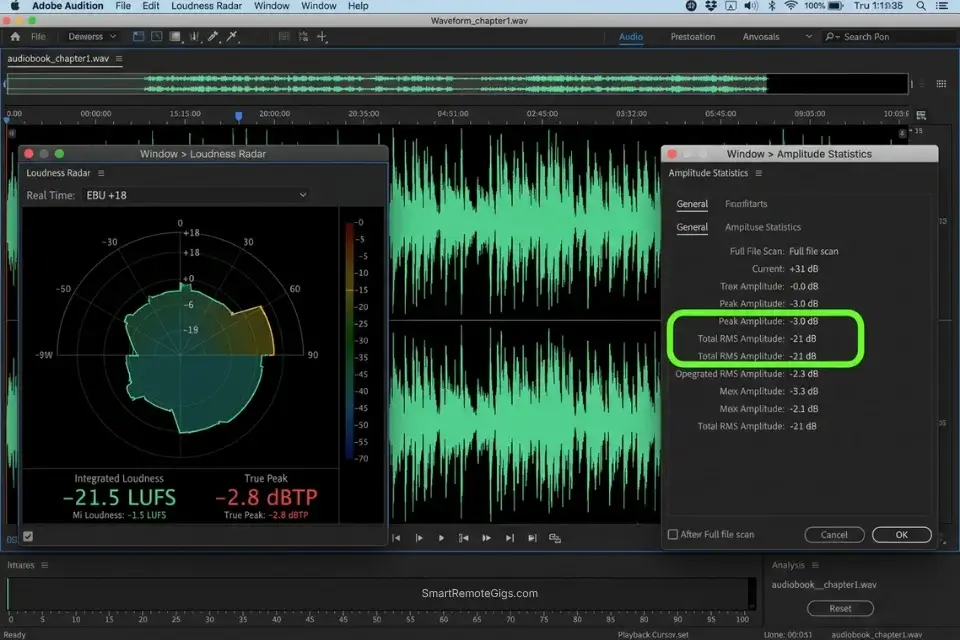Click the Playback Cursov.set status bar text
Viewport: 960px width, 640px height.
click(x=653, y=634)
